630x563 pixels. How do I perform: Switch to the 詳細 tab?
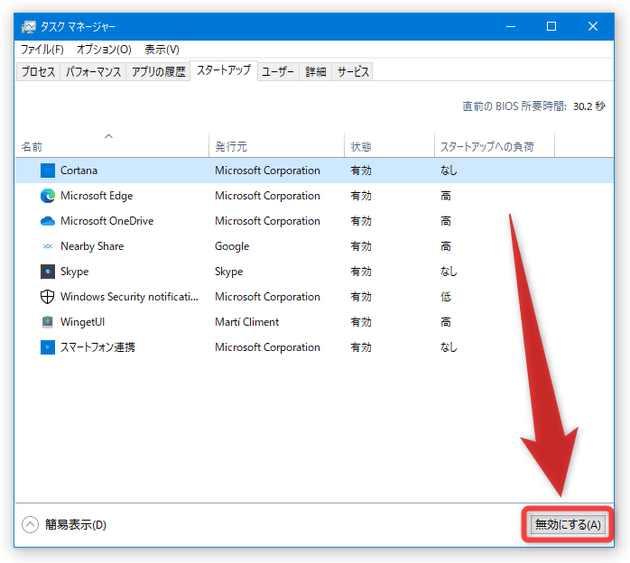click(315, 72)
